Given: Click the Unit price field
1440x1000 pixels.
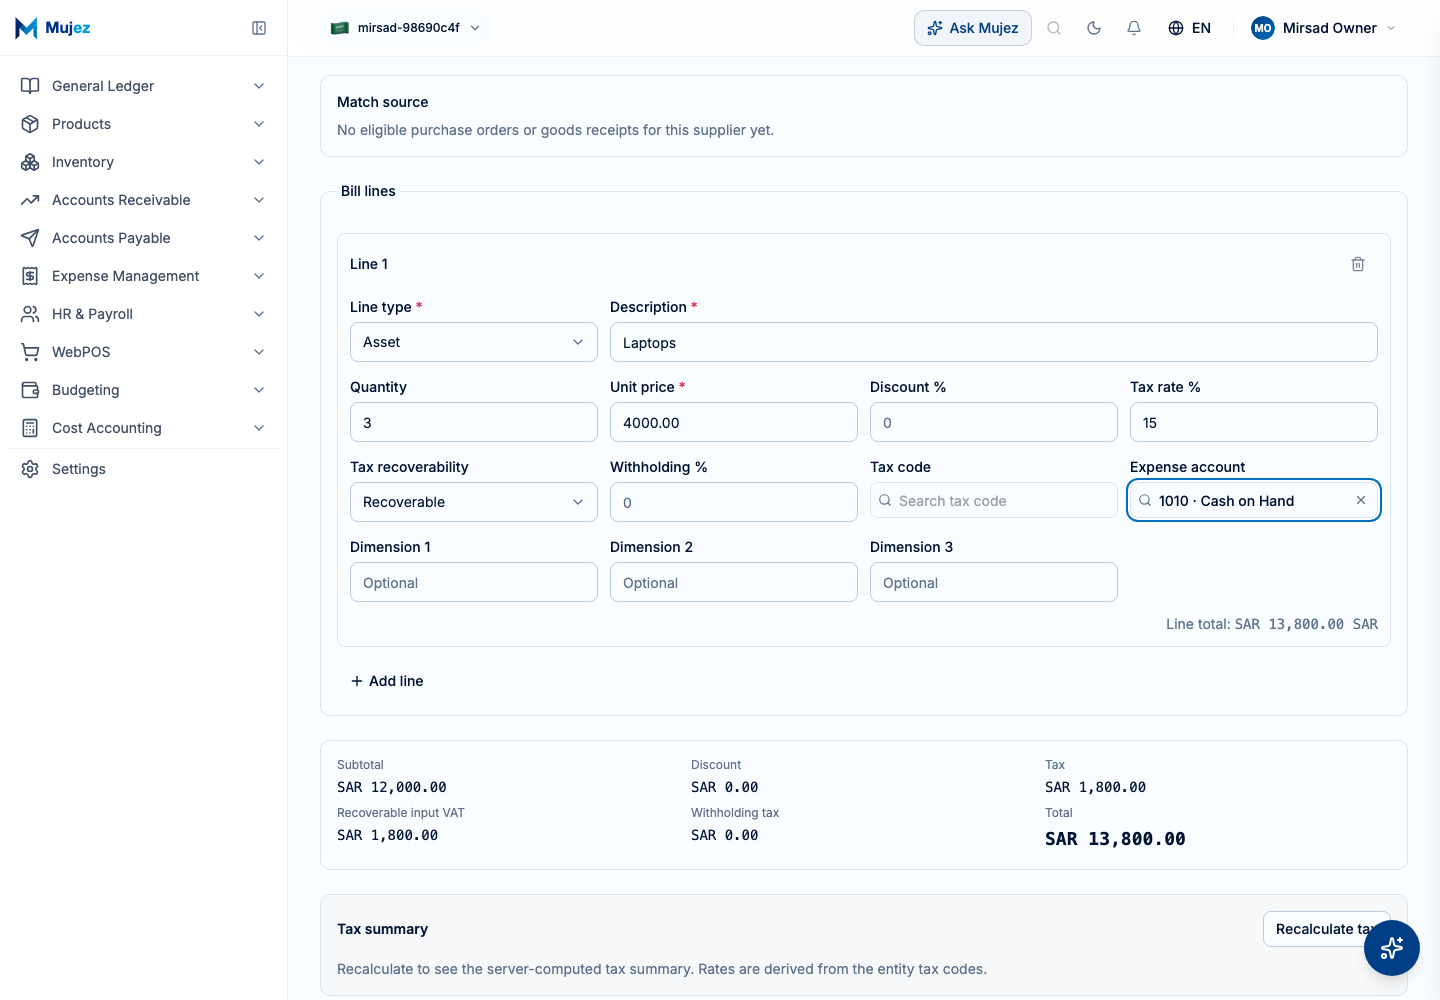Looking at the screenshot, I should [x=734, y=422].
